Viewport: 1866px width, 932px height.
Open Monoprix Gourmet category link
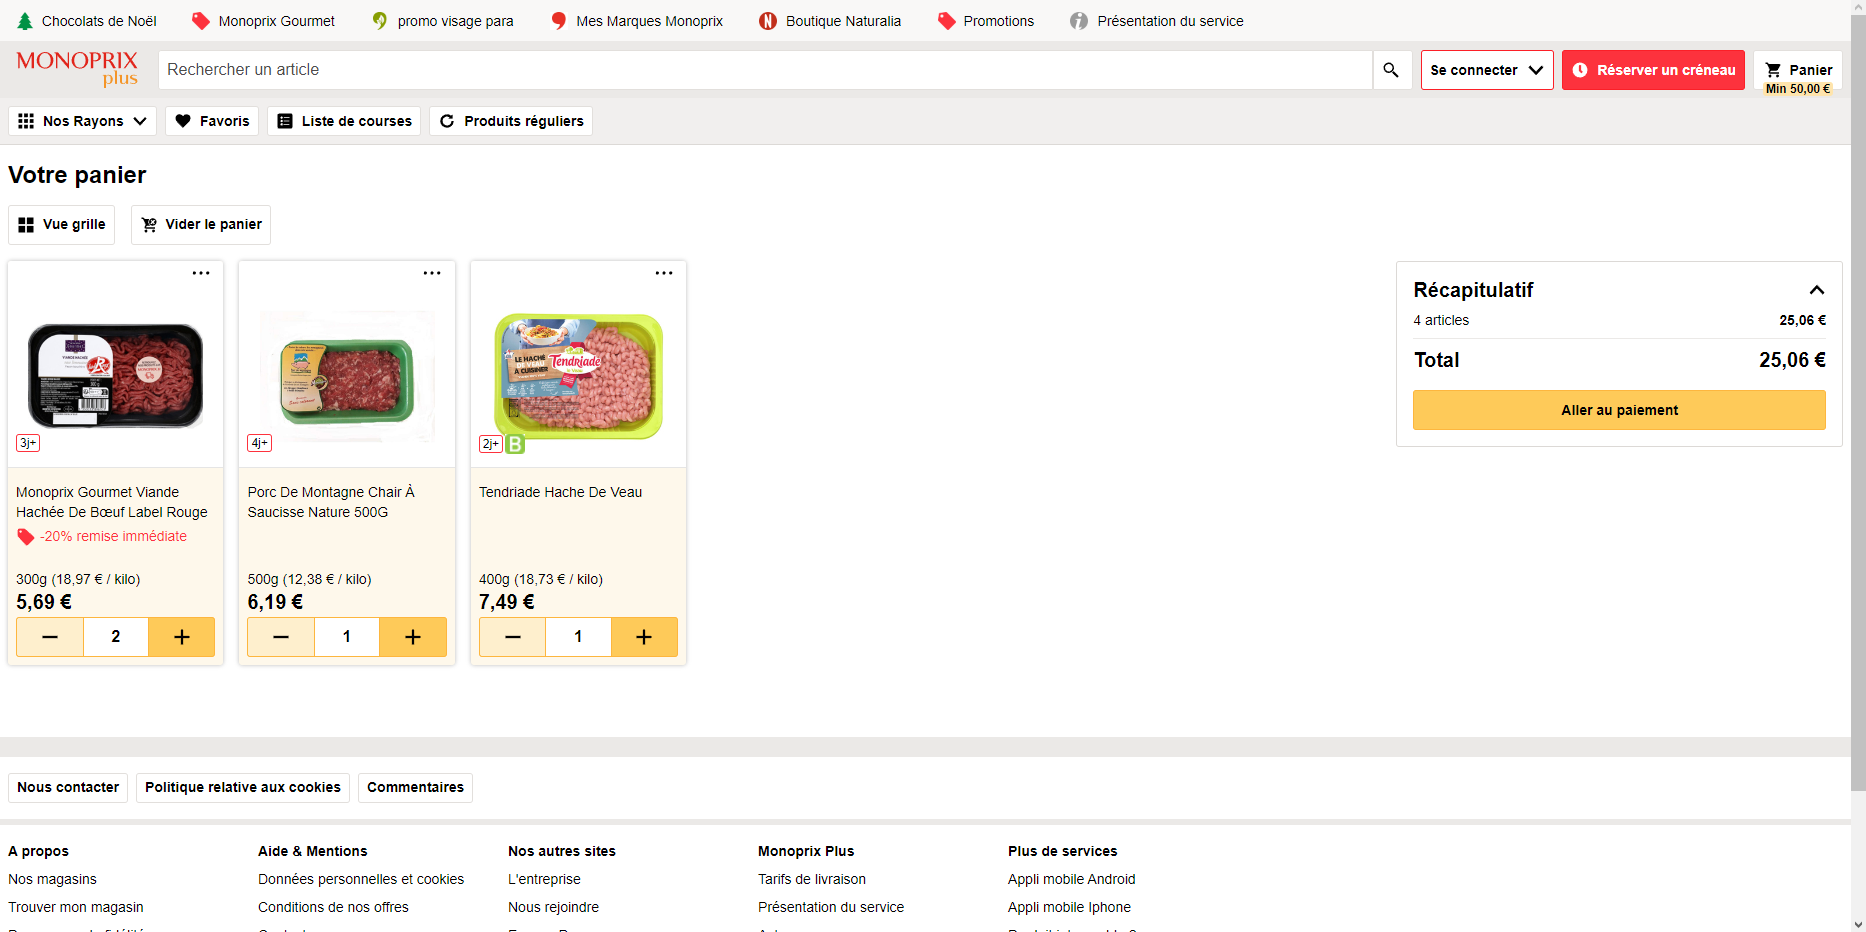click(x=264, y=21)
